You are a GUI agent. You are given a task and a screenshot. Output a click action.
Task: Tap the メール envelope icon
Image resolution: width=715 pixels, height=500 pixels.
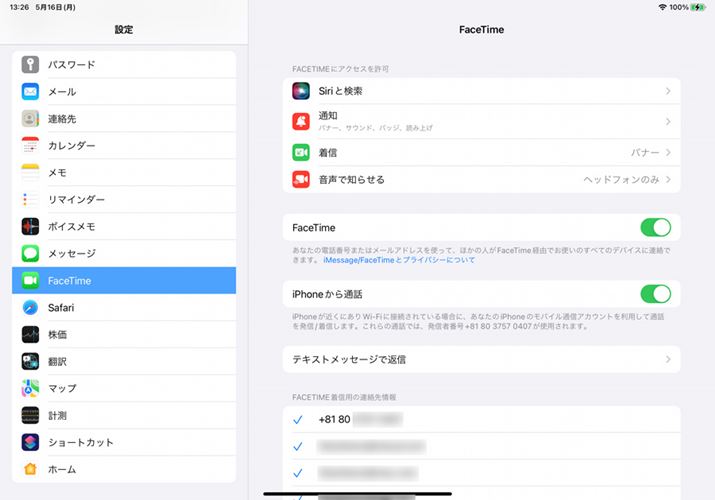[x=30, y=92]
